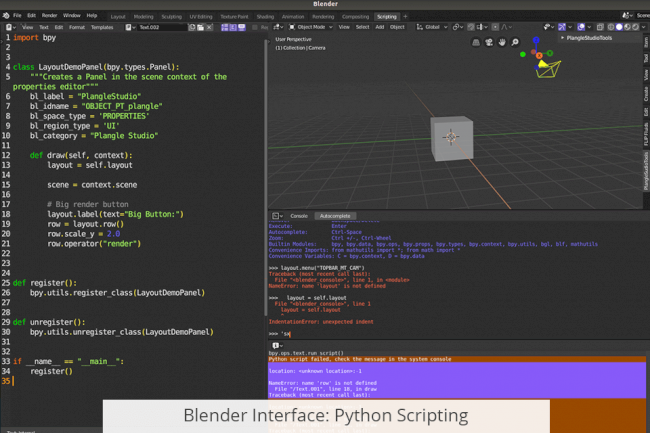This screenshot has height=433, width=650.
Task: Switch viewport to solid shading
Action: click(619, 27)
